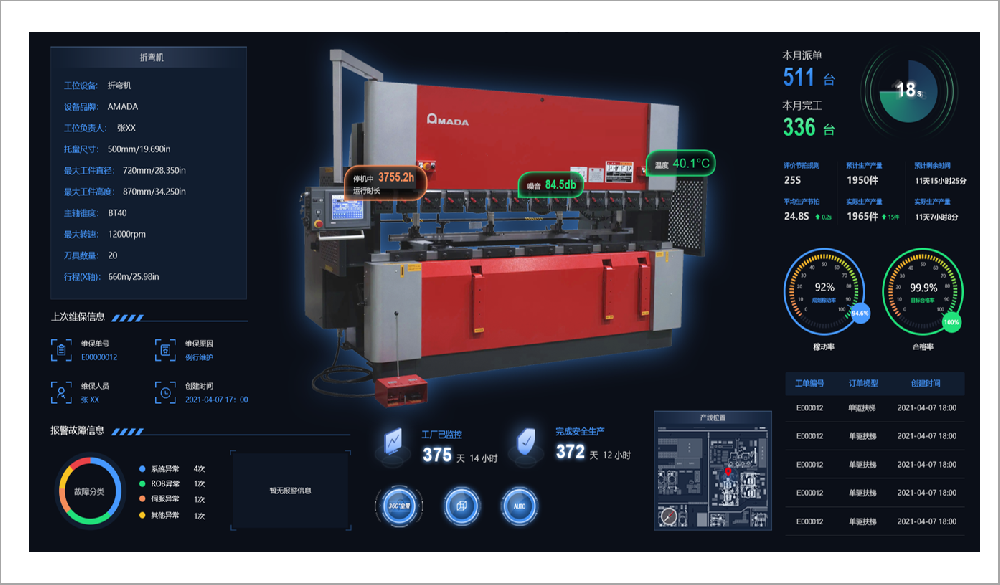Click the 维保单号 clipboard icon
Viewport: 1000px width, 585px height.
point(61,350)
